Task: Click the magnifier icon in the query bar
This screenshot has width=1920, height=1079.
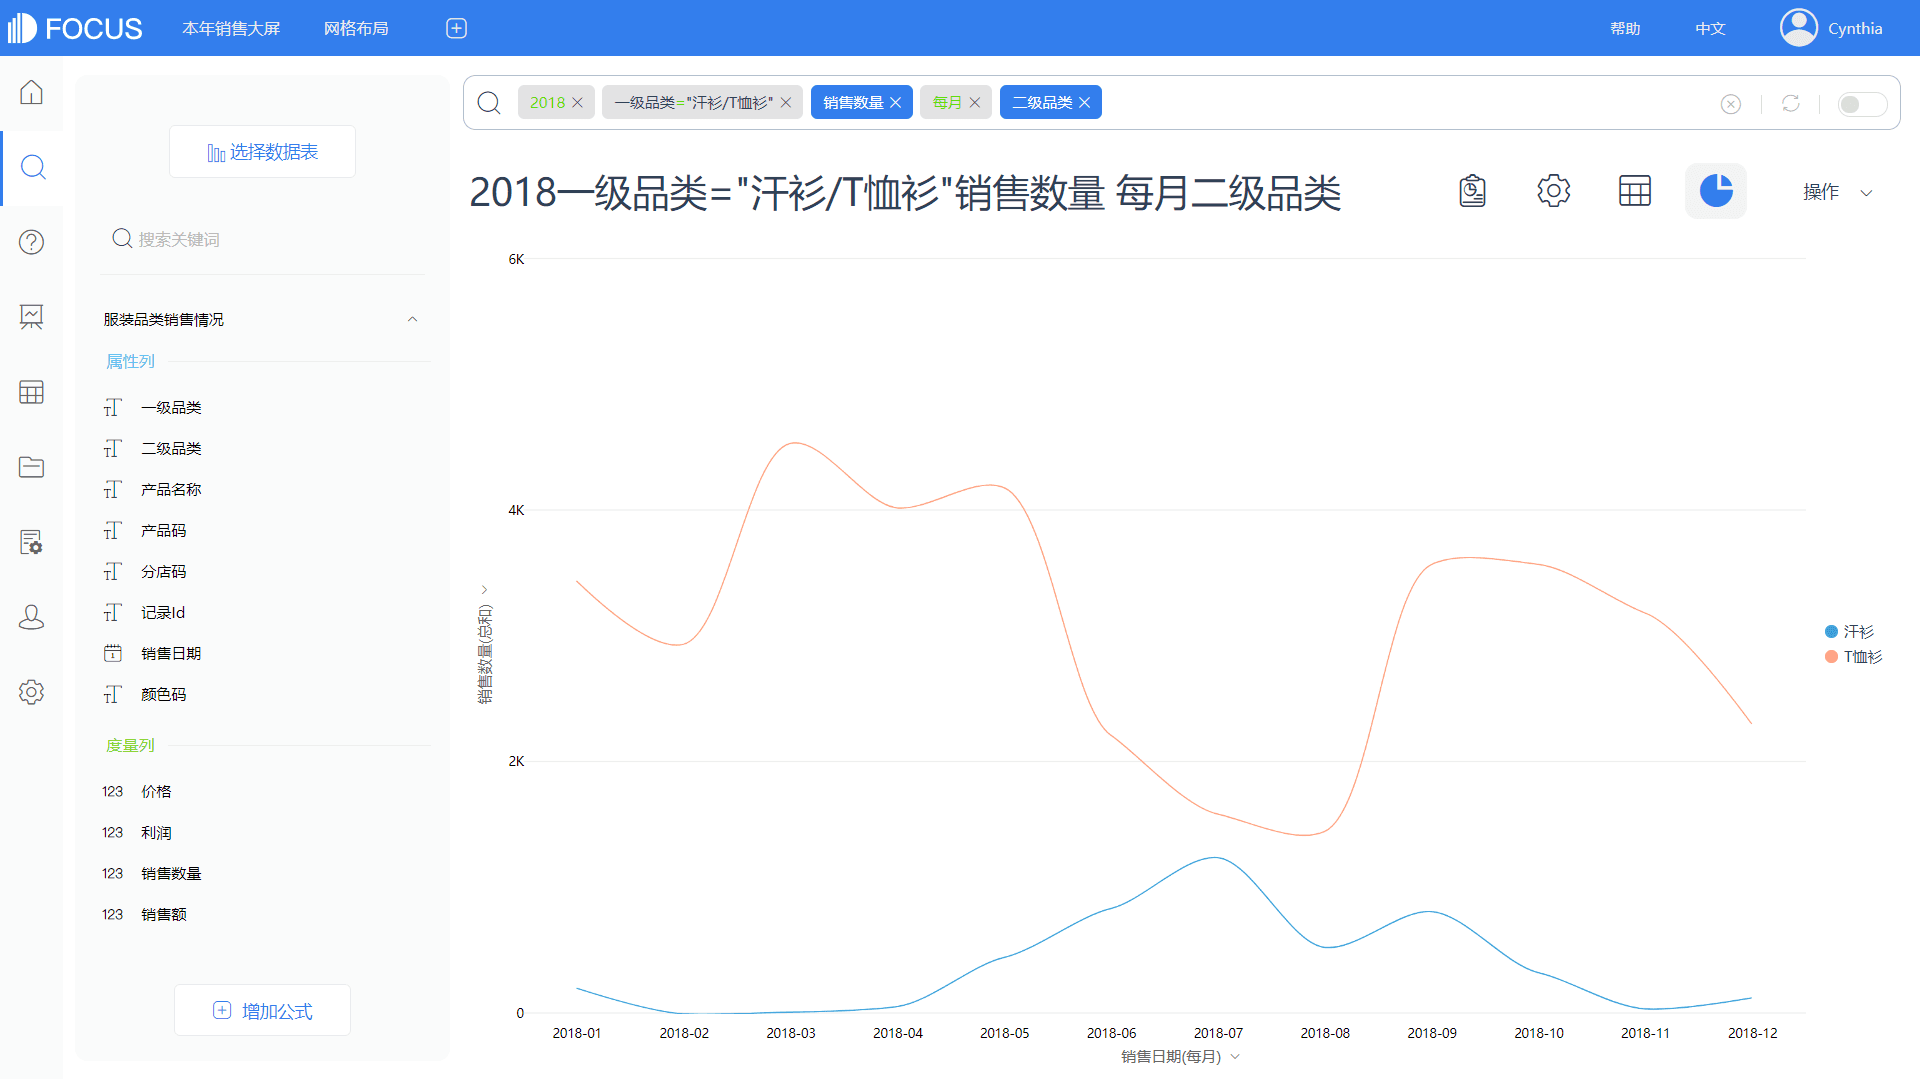Action: click(489, 103)
